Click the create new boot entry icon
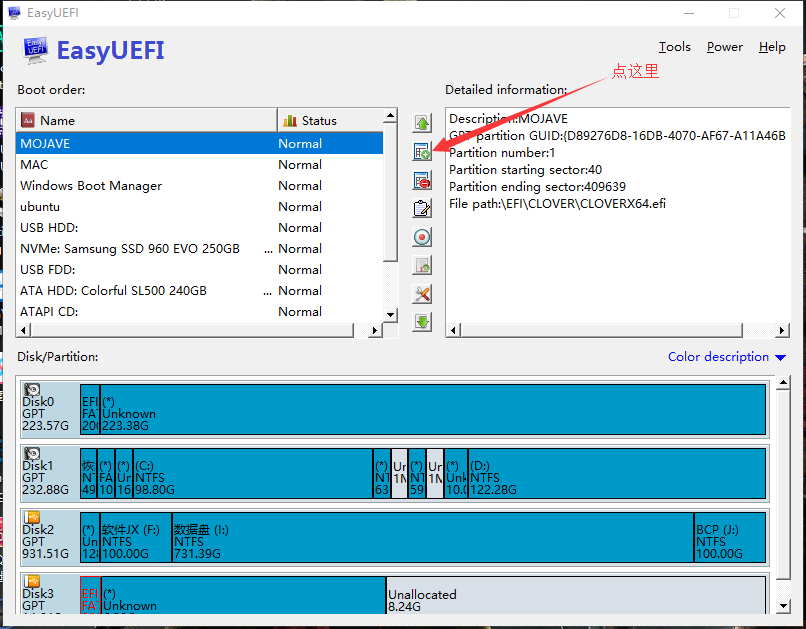This screenshot has height=629, width=806. (x=422, y=152)
